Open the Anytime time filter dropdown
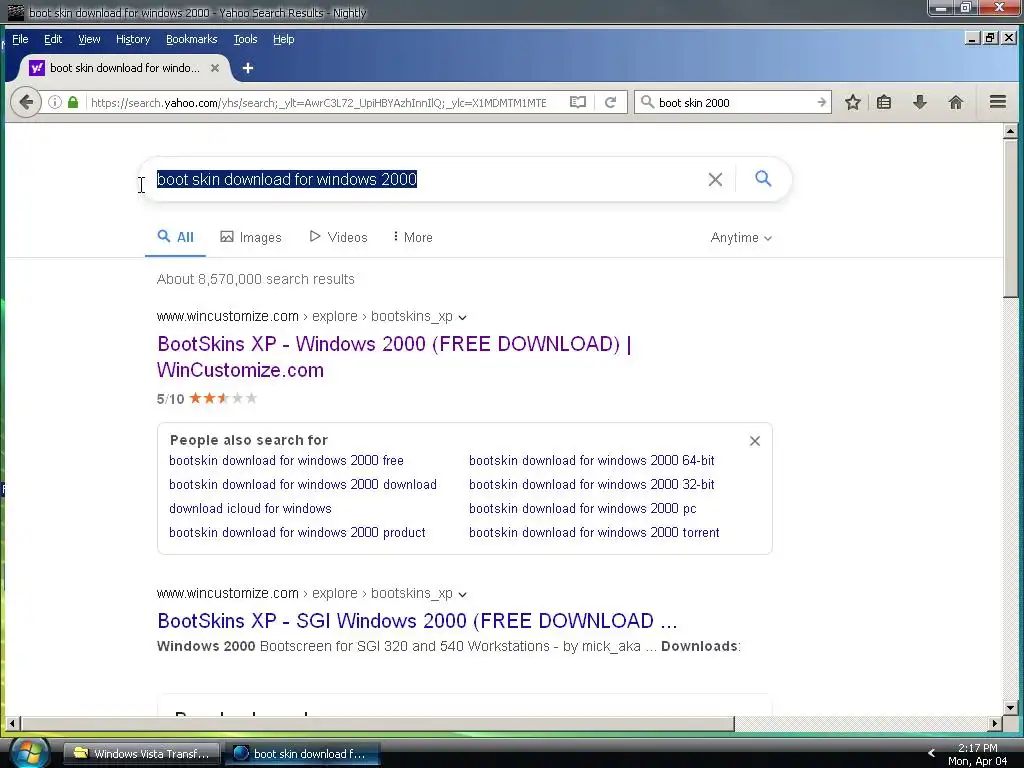This screenshot has height=768, width=1024. point(741,238)
